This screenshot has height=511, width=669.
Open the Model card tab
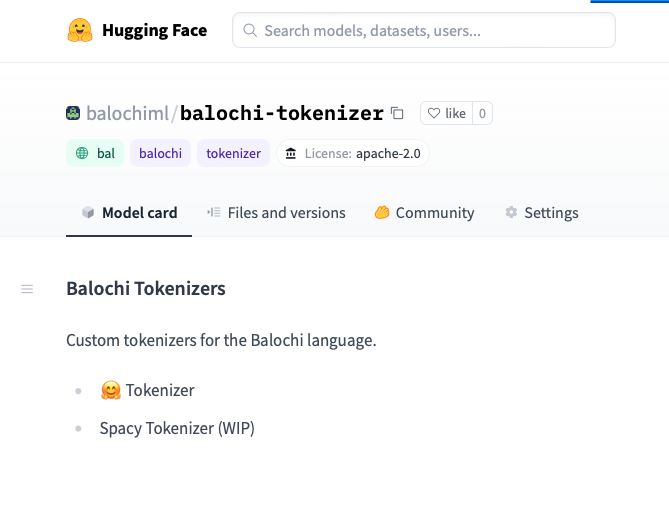[129, 213]
